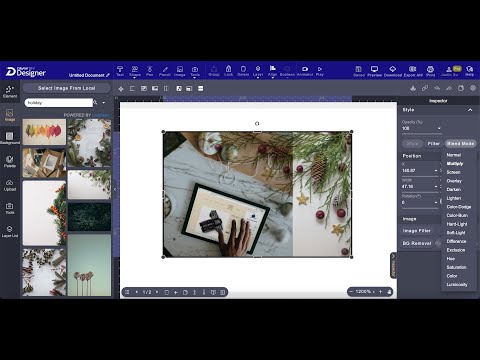
Task: Click the Animation icon
Action: (305, 71)
